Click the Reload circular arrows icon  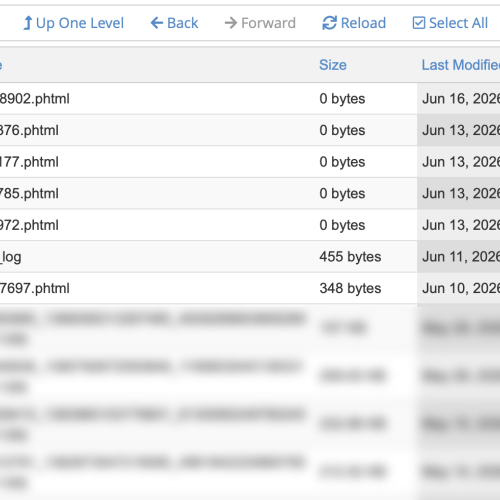tap(330, 23)
